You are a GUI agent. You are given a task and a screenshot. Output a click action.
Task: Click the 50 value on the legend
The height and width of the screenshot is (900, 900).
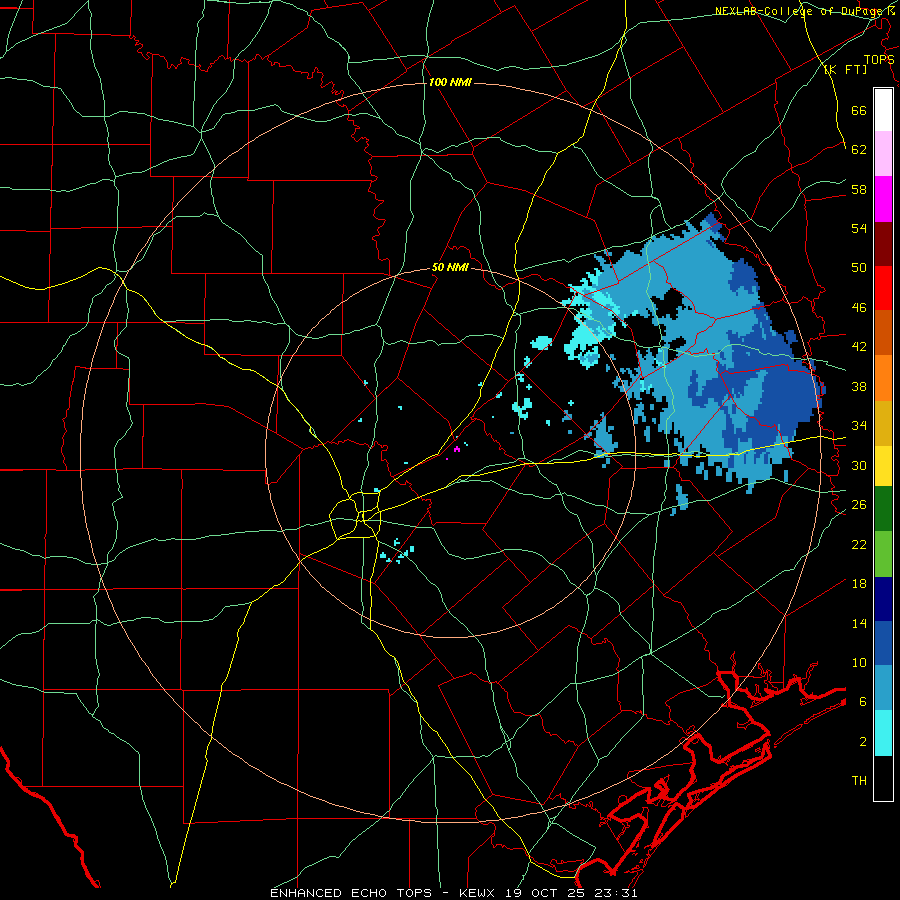coord(859,267)
